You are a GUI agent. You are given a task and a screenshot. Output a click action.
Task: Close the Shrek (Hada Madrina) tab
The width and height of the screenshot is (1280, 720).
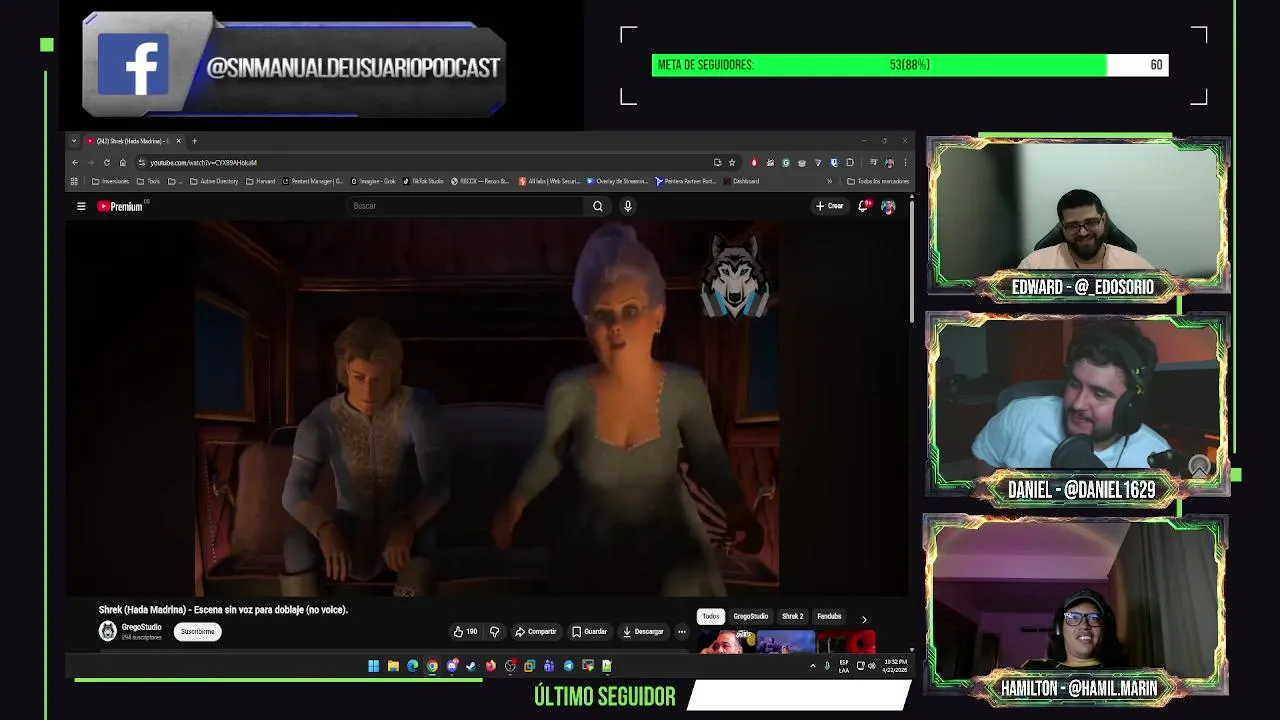click(x=178, y=141)
